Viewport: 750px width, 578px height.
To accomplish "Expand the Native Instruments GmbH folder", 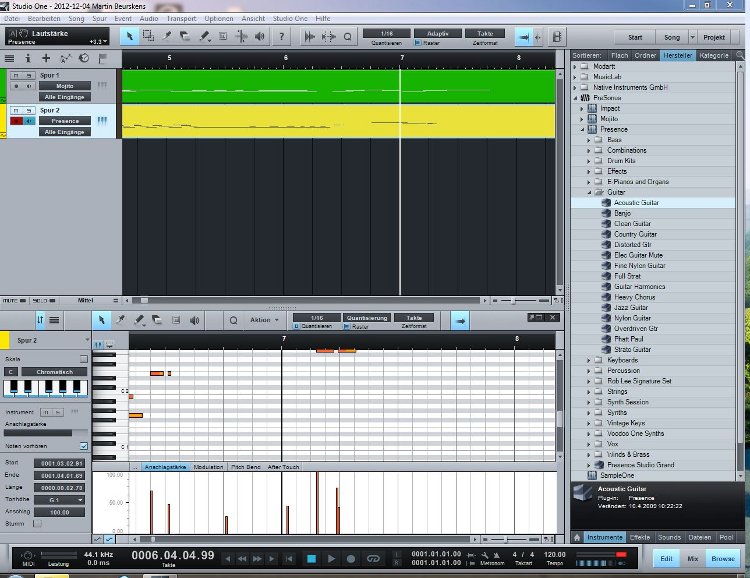I will point(575,88).
